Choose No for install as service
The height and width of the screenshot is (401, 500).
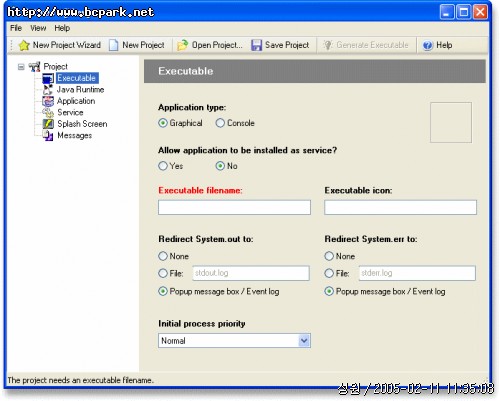point(220,166)
